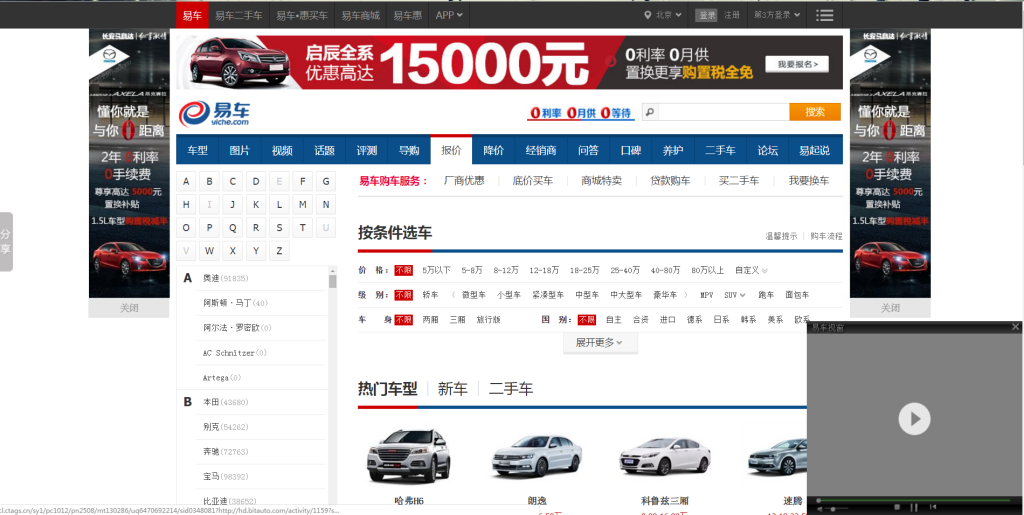Select level filter 紧凑型车

click(548, 295)
